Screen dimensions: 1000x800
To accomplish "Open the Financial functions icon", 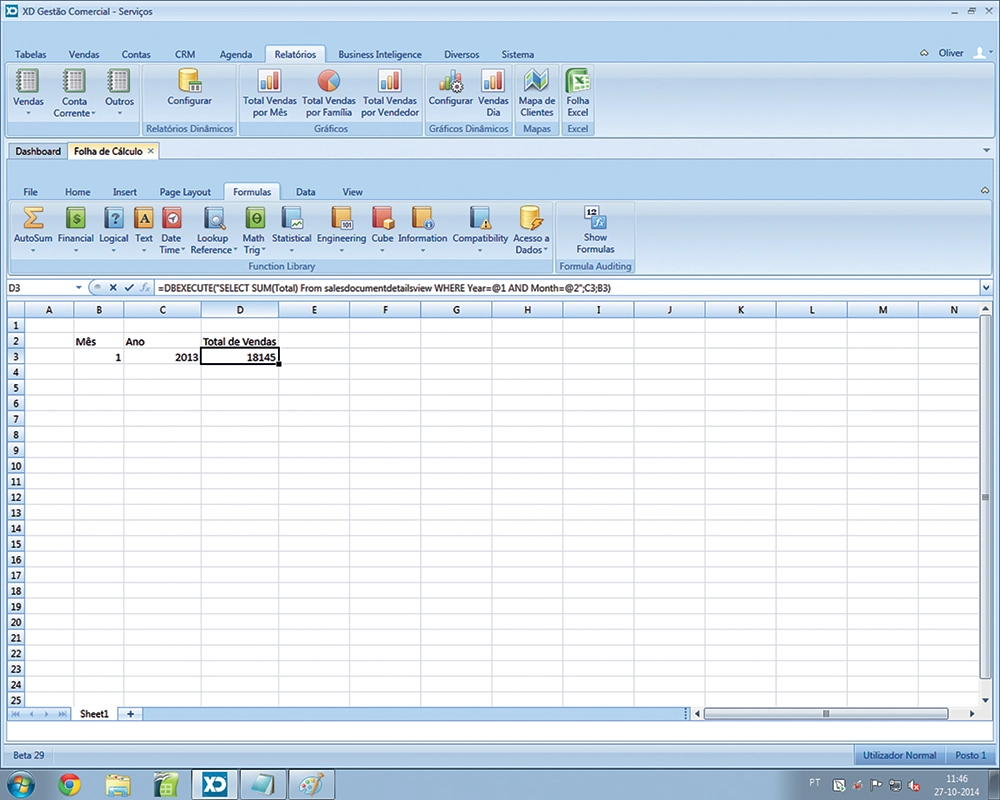I will [x=75, y=219].
